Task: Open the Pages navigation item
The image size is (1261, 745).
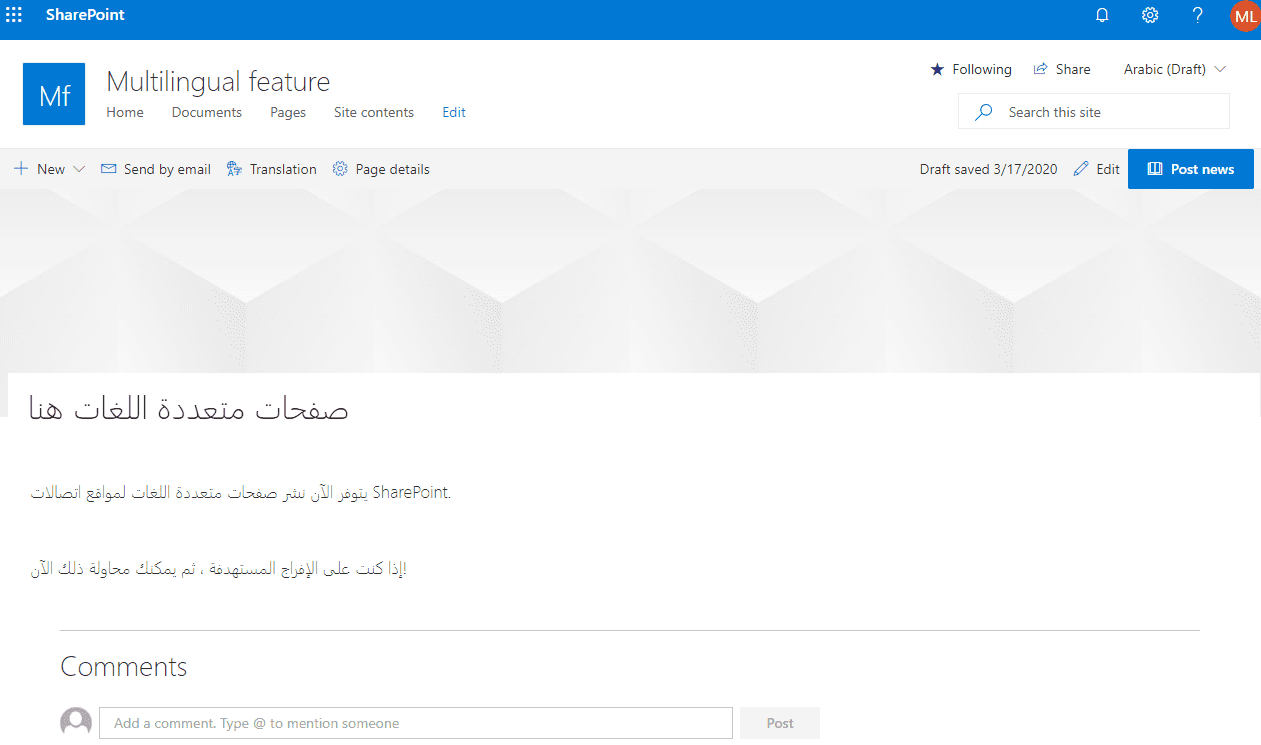Action: click(x=288, y=112)
